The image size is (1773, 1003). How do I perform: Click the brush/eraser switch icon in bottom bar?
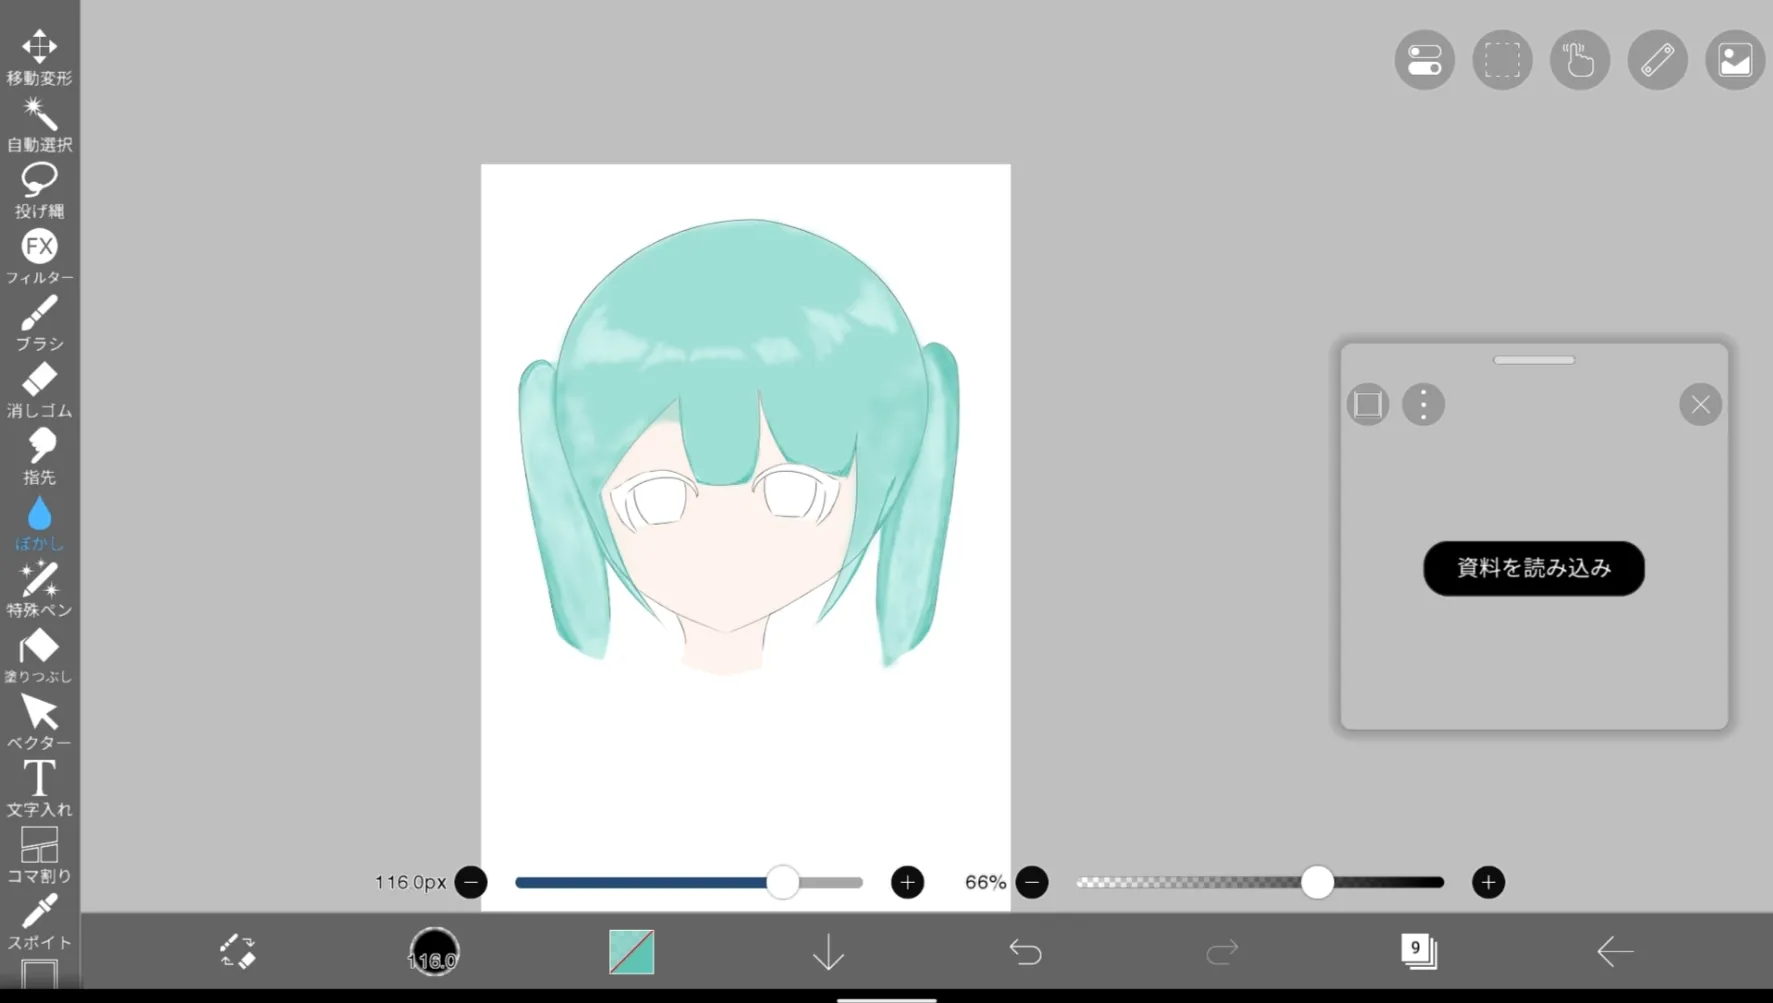[238, 951]
